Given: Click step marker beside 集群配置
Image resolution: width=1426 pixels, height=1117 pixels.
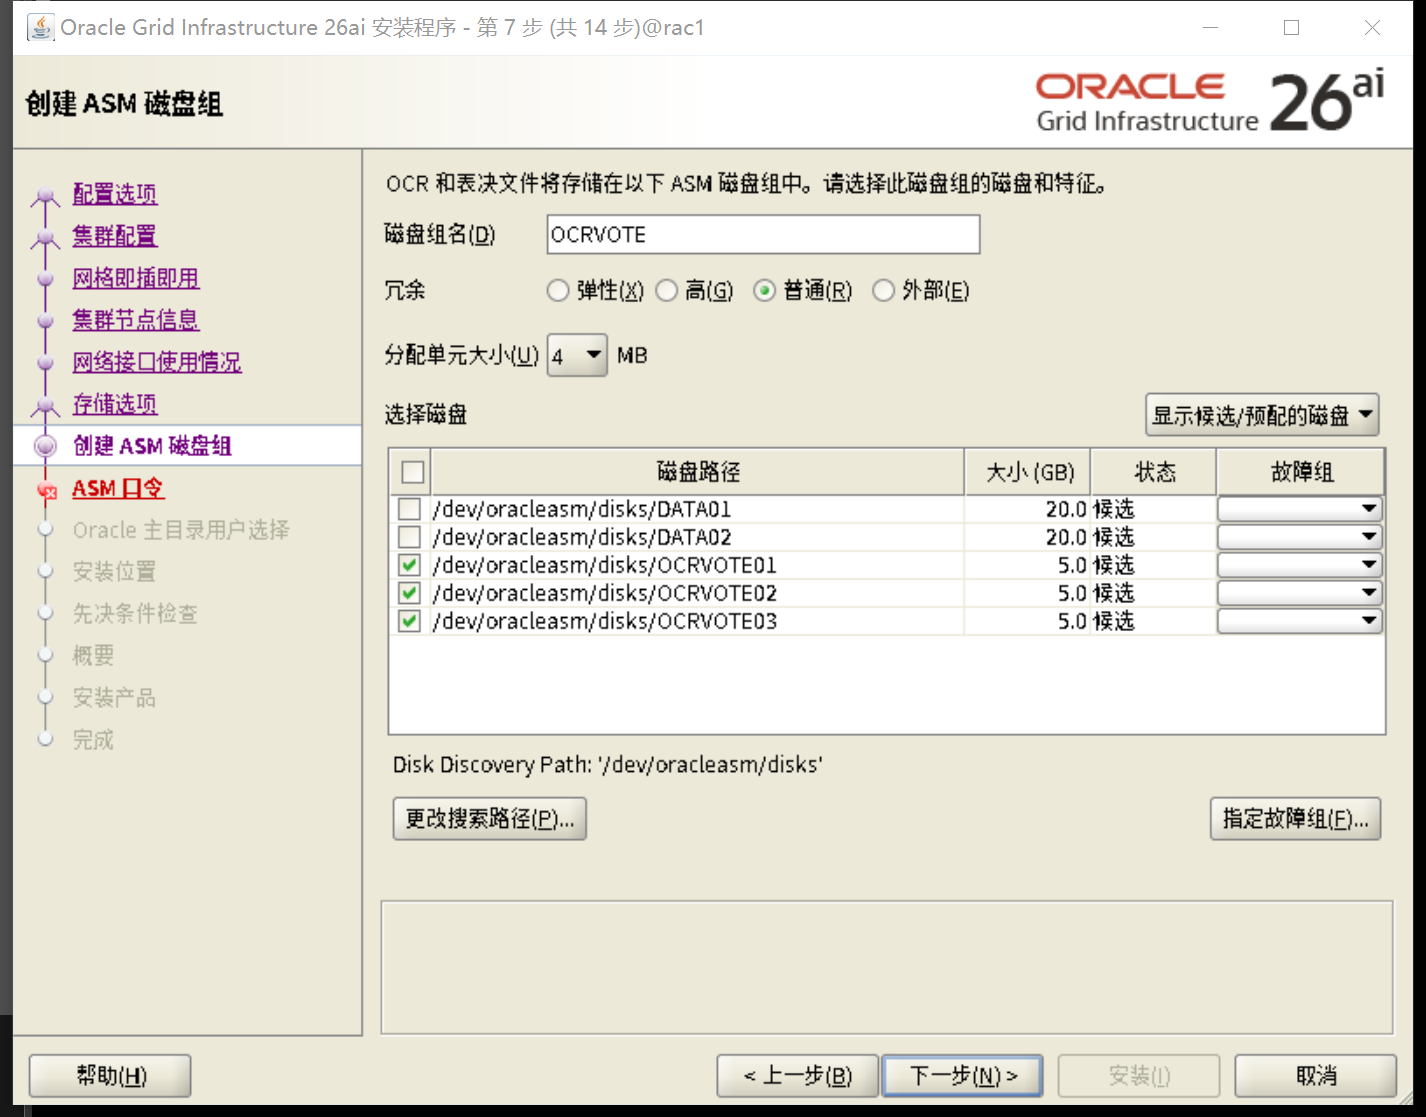Looking at the screenshot, I should pyautogui.click(x=45, y=238).
